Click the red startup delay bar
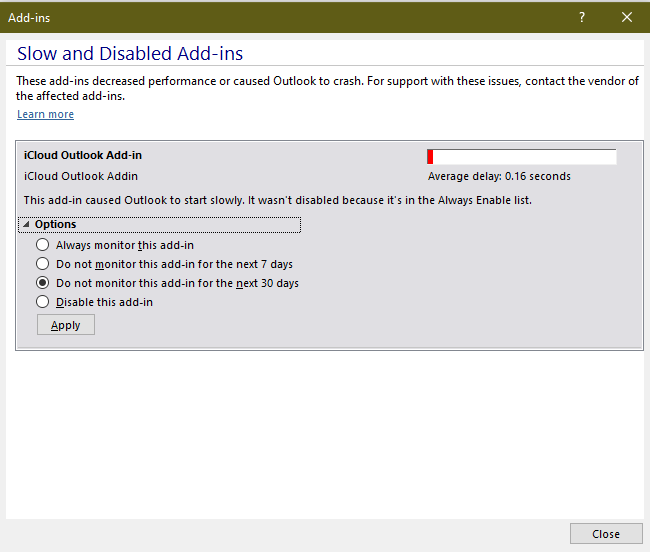Image resolution: width=650 pixels, height=552 pixels. 430,156
